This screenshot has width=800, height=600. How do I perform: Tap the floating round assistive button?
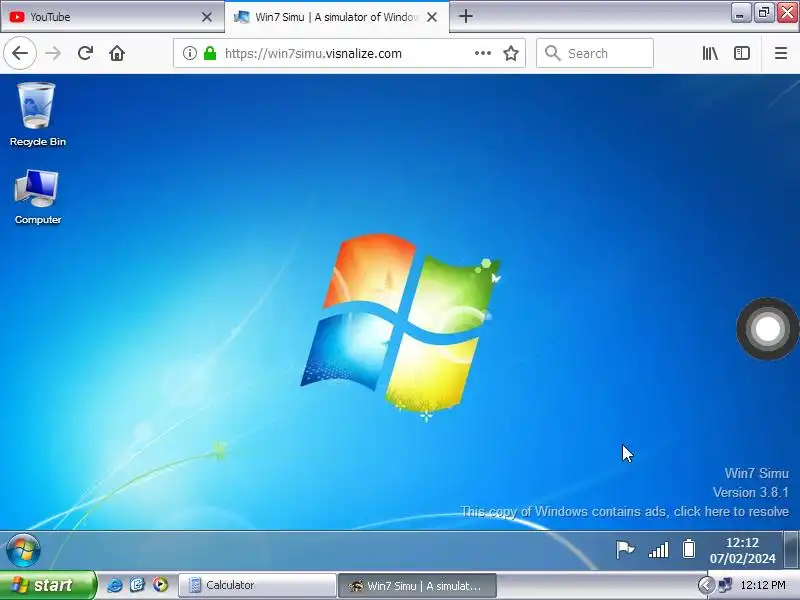767,329
